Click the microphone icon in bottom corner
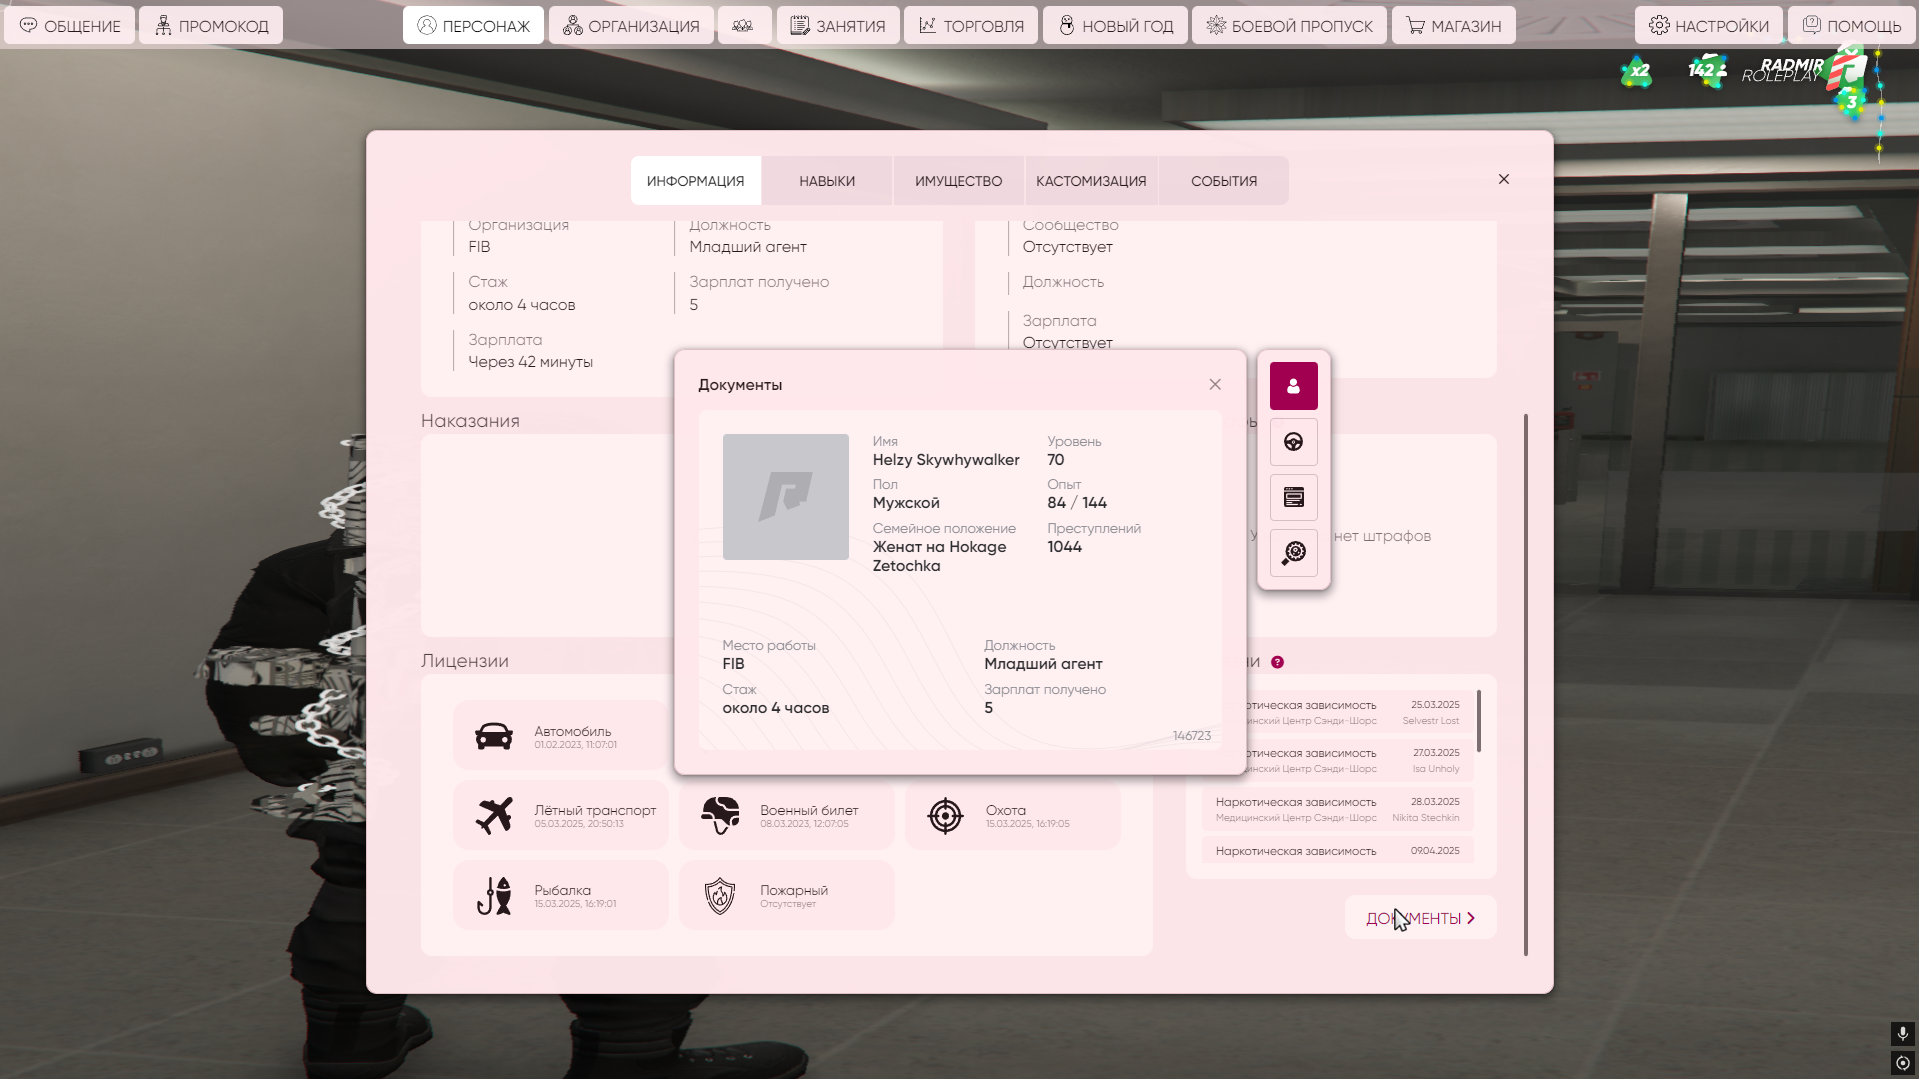 1902,1033
